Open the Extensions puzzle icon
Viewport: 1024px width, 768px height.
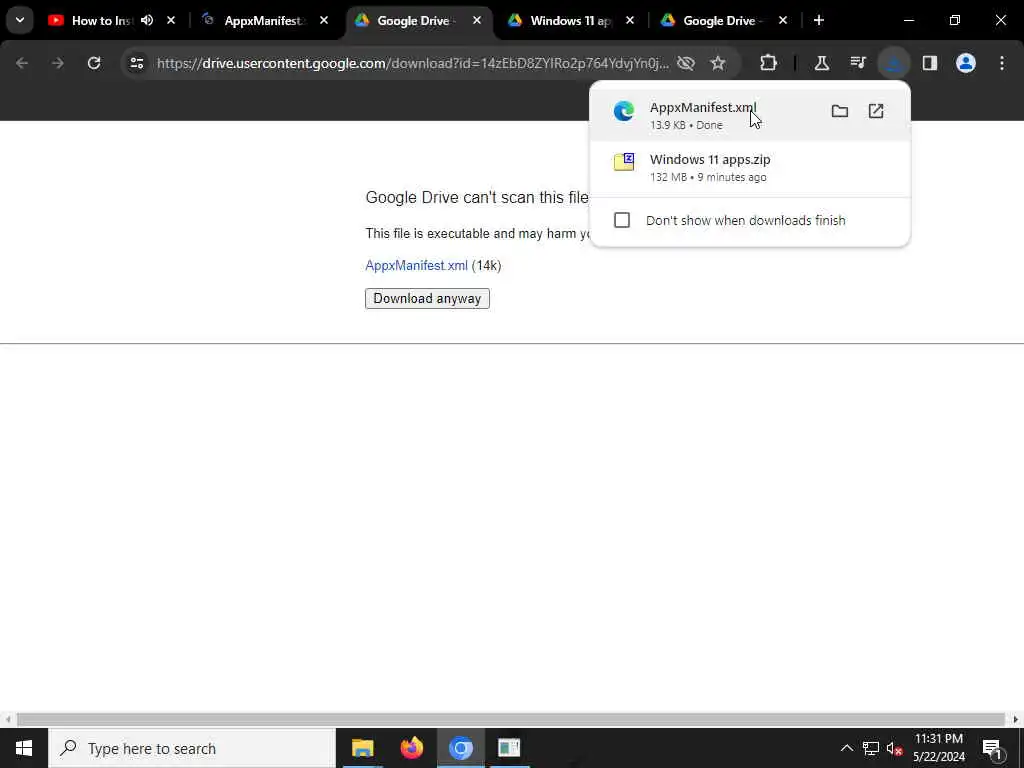[x=769, y=63]
